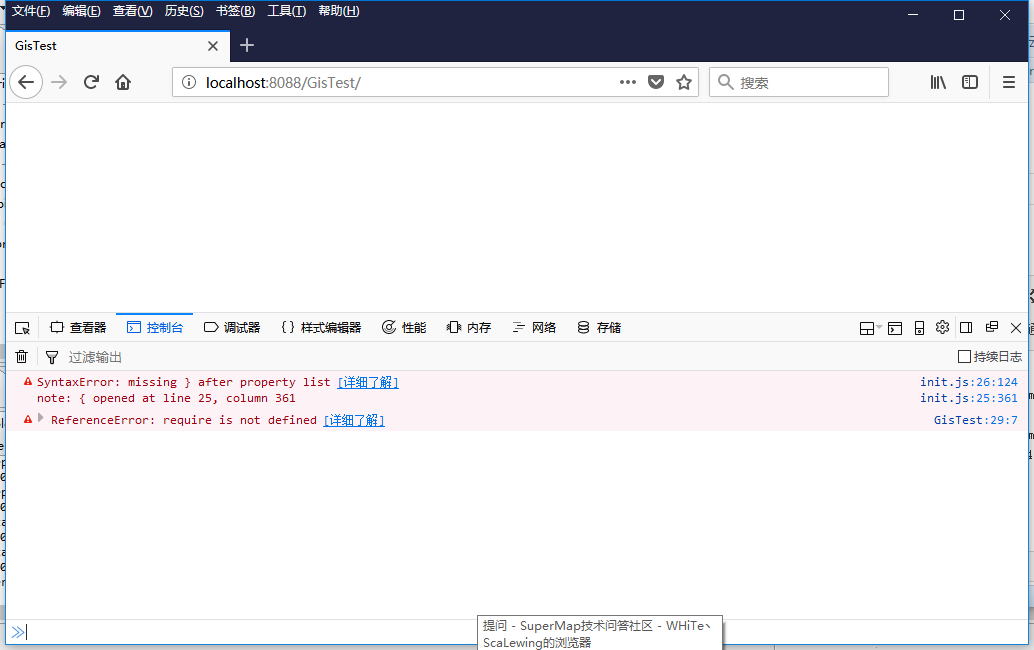
Task: Save the page to Pocket
Action: [x=655, y=82]
